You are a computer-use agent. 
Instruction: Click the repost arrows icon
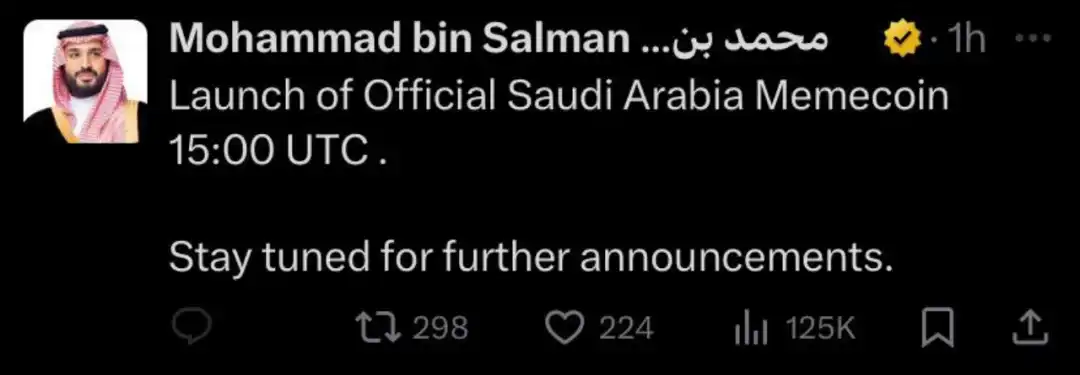(x=377, y=328)
